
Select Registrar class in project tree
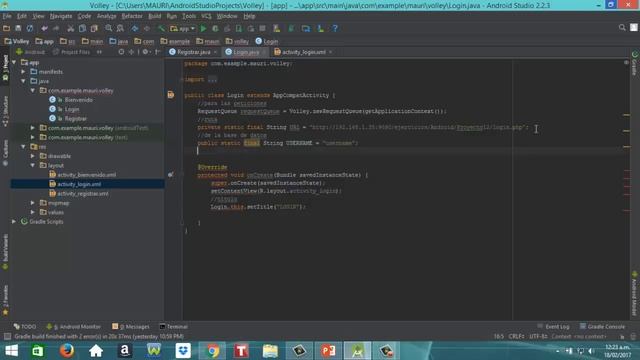tap(68, 119)
